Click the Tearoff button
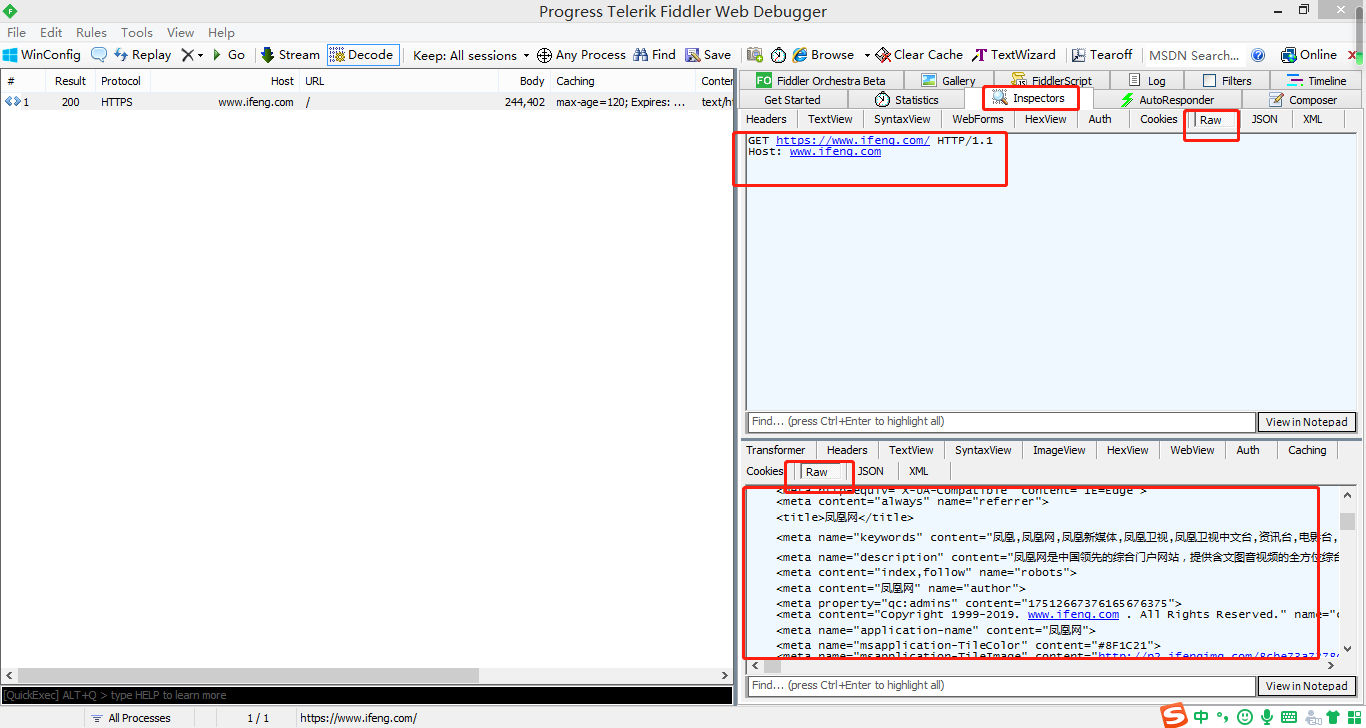The image size is (1366, 728). [1102, 55]
